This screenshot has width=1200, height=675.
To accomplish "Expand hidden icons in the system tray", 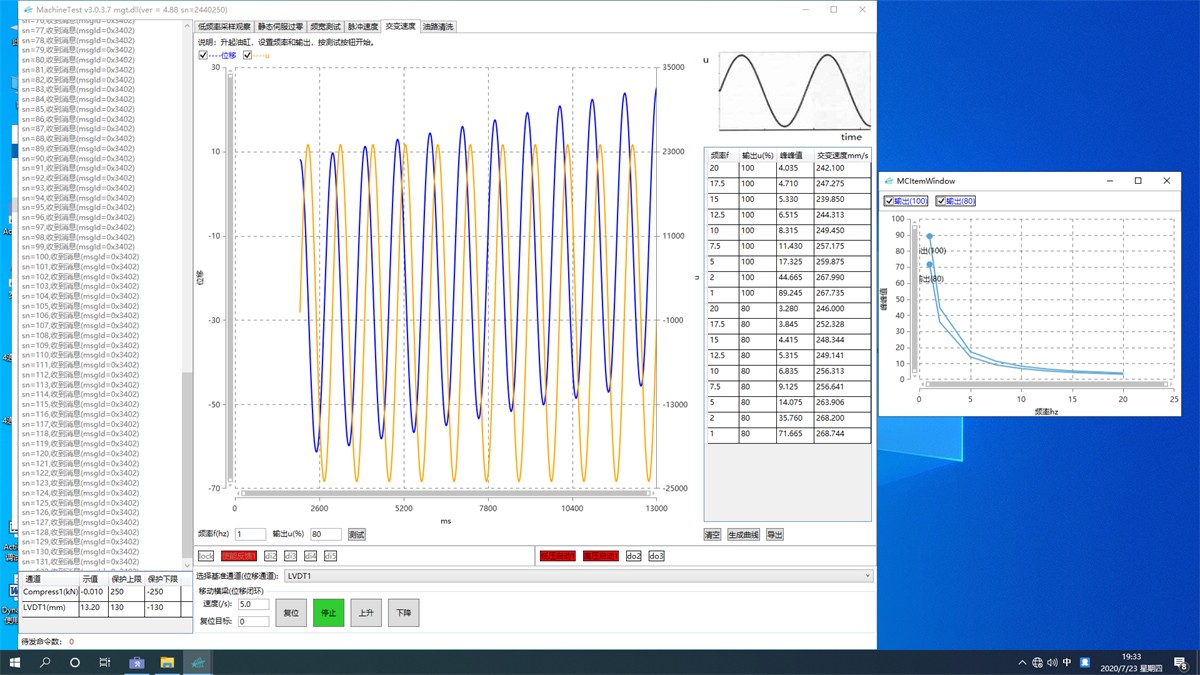I will pyautogui.click(x=1022, y=661).
